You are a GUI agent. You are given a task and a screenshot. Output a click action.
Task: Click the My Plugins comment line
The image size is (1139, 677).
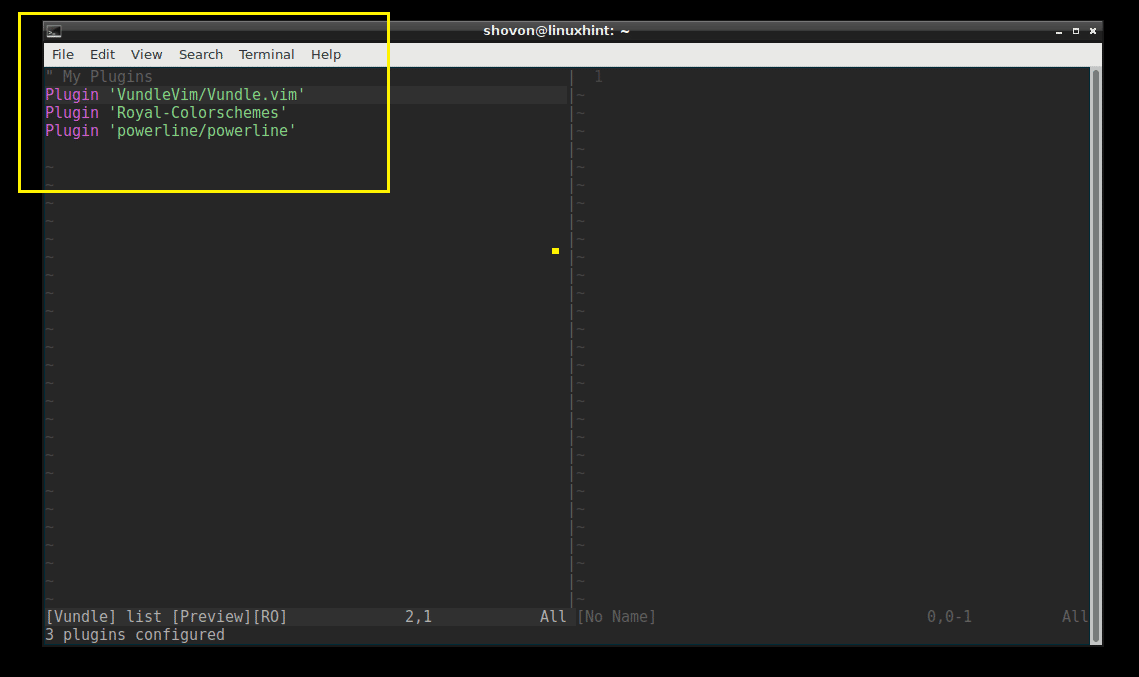(100, 76)
